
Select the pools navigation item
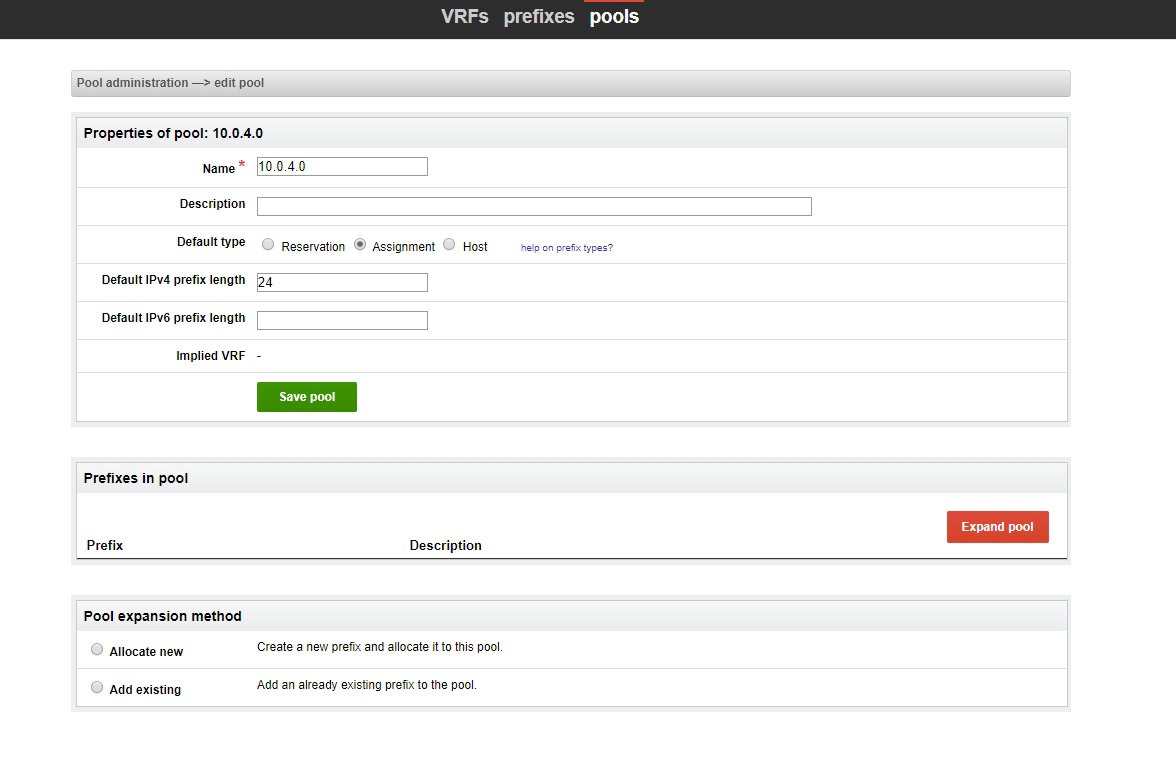(613, 16)
